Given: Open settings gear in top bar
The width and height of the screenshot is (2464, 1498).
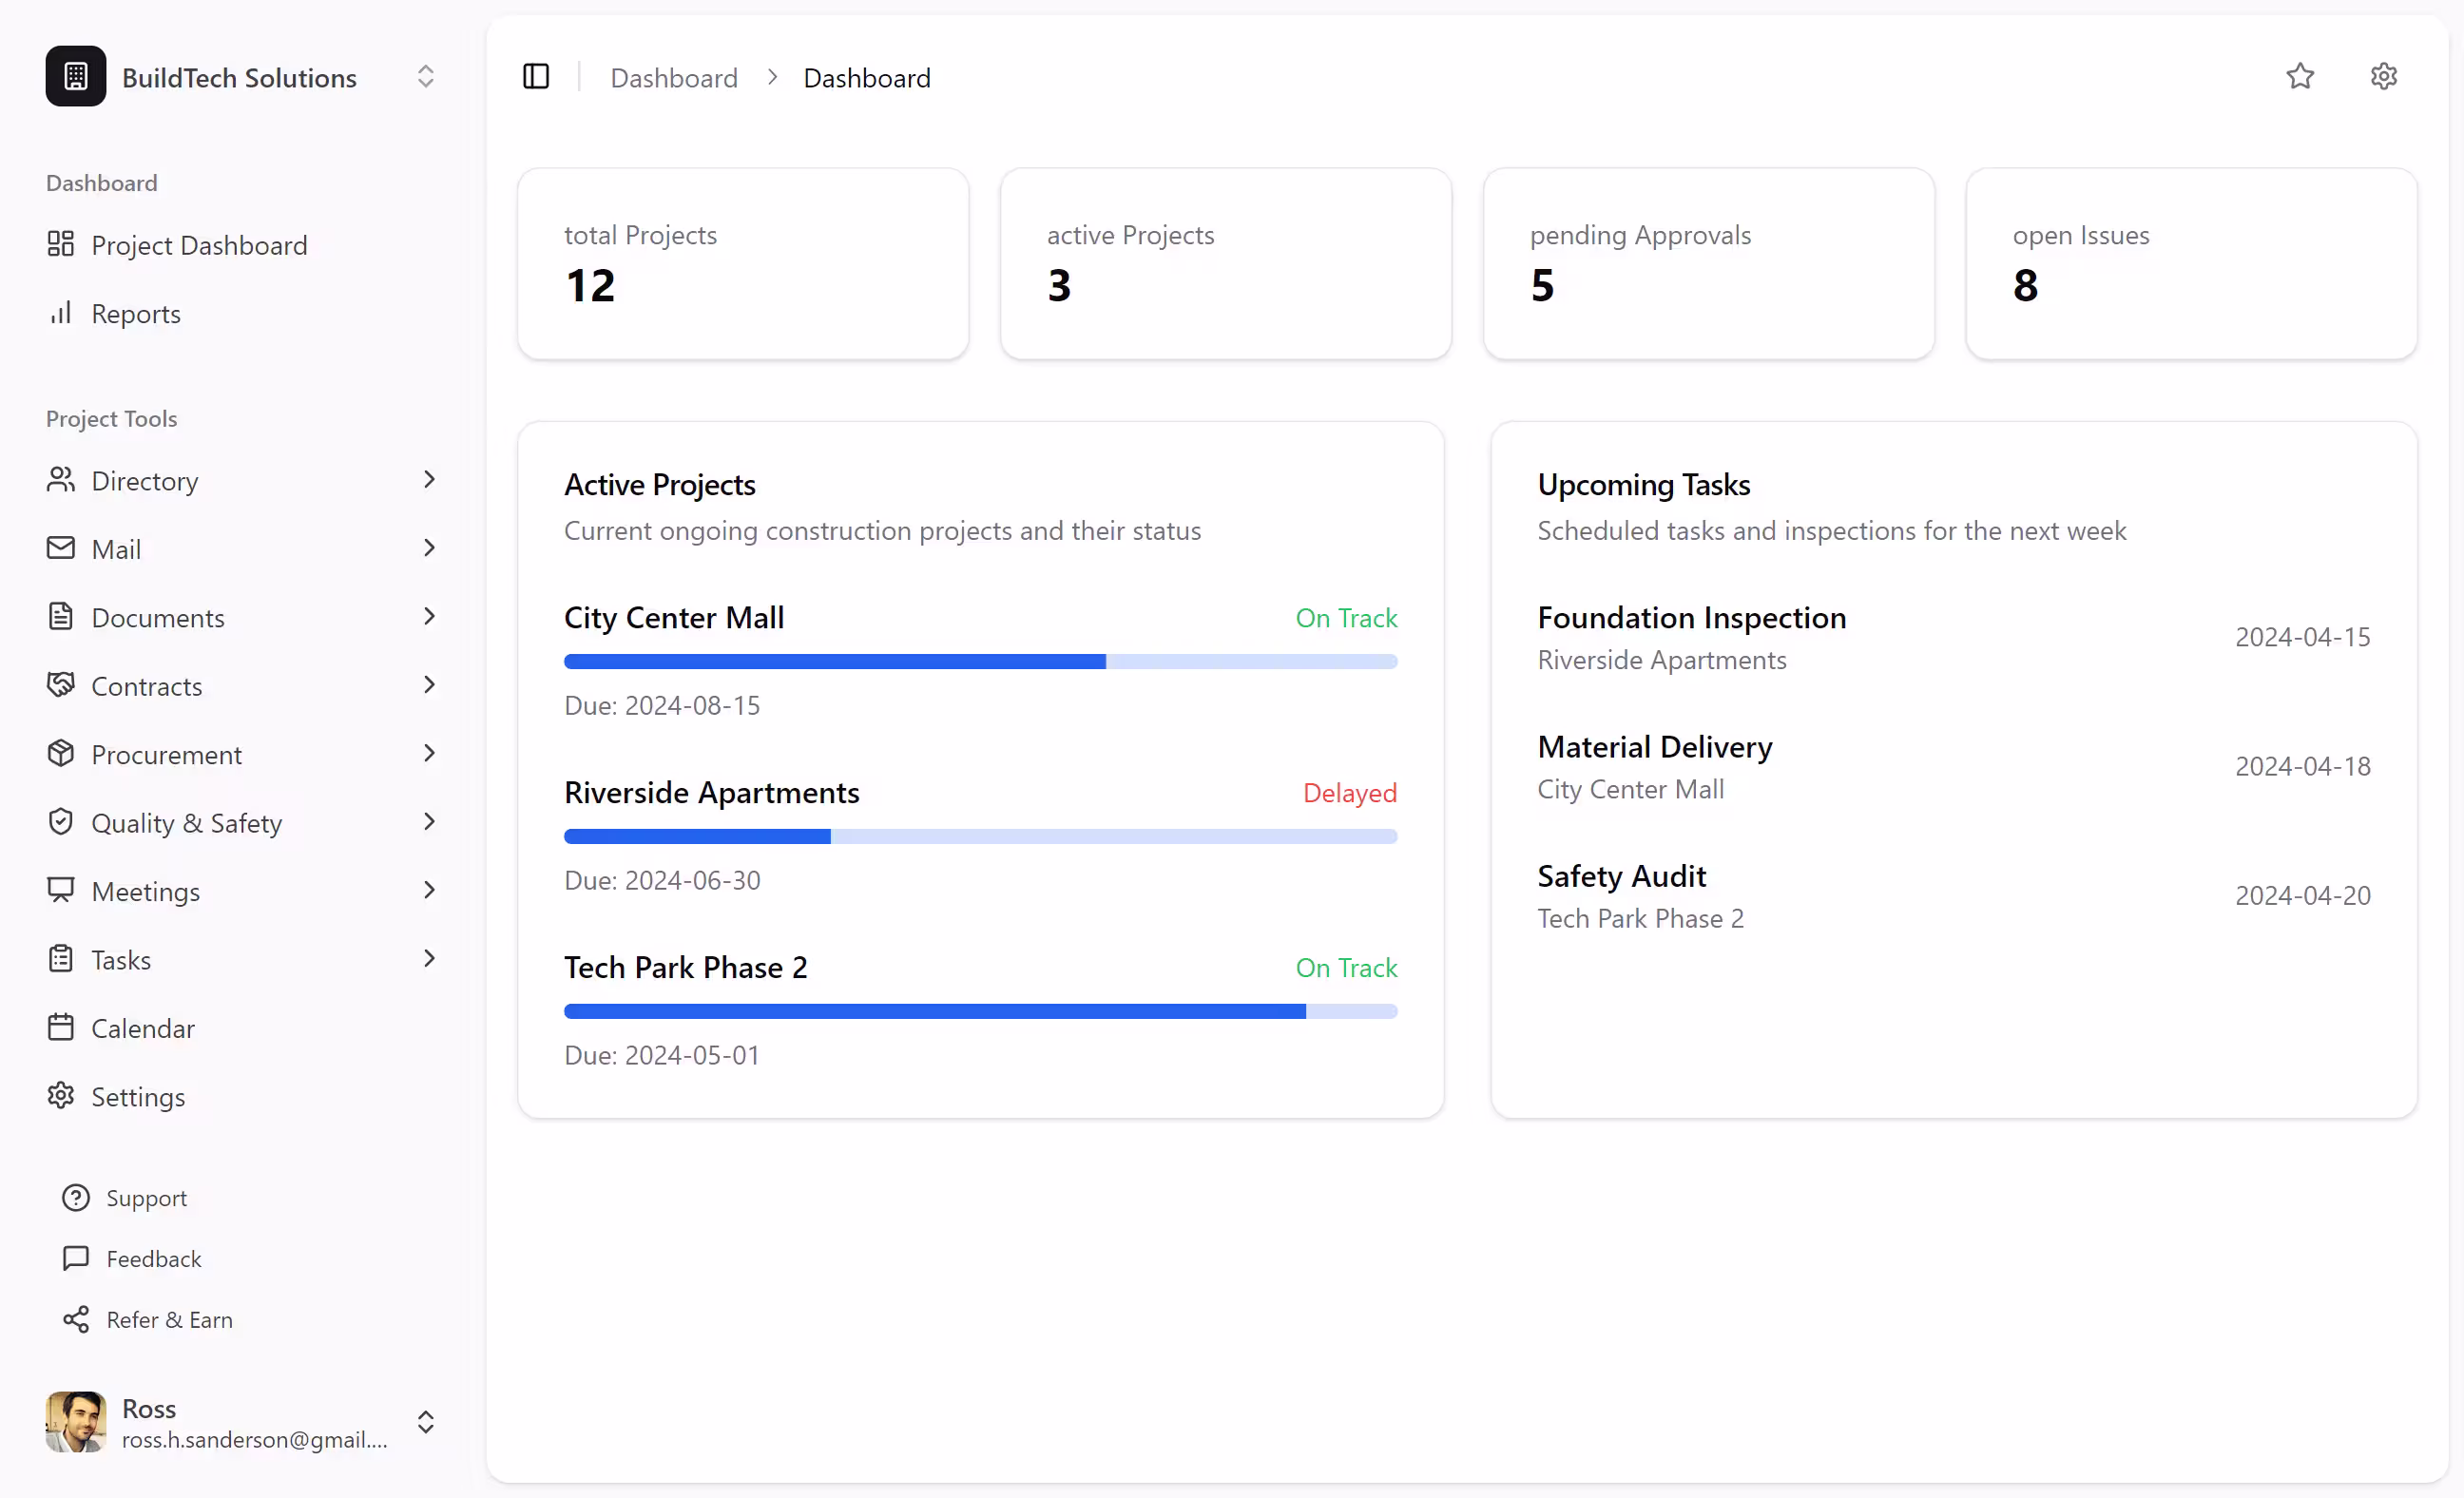Looking at the screenshot, I should [2384, 77].
